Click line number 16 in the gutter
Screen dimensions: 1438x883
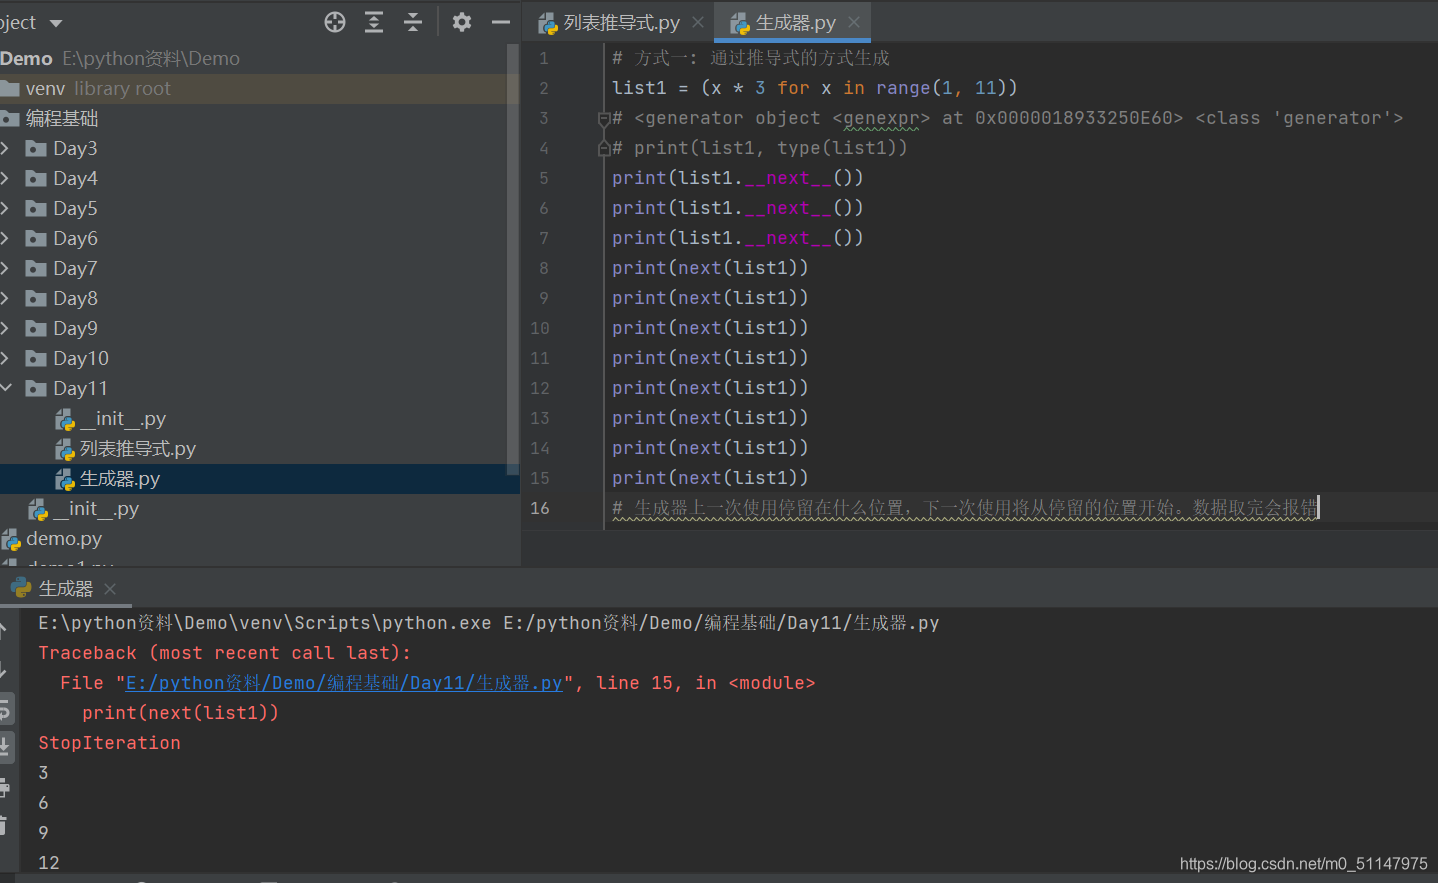(540, 508)
